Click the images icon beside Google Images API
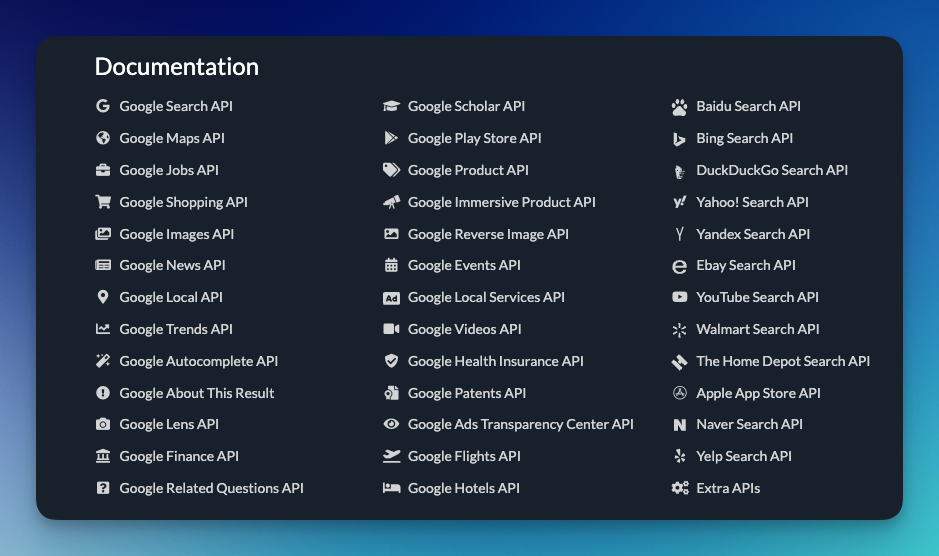Viewport: 939px width, 556px height. (103, 234)
